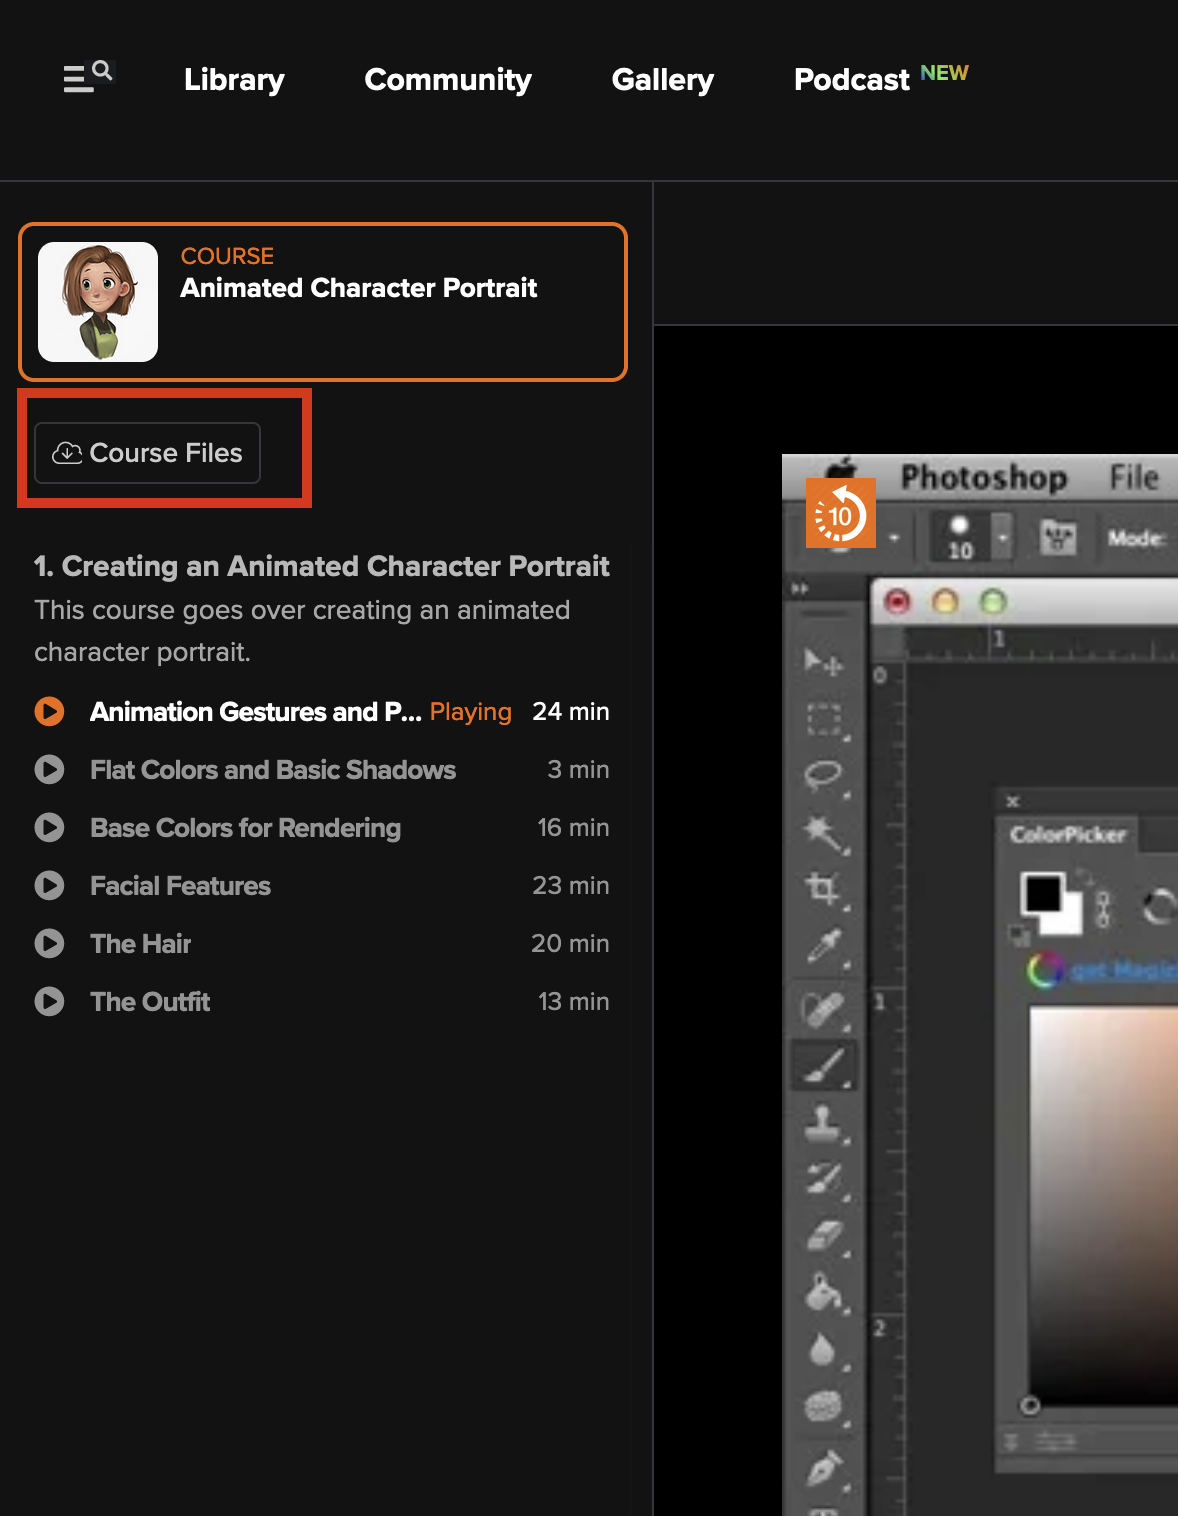Play the Flat Colors and Basic Shadows lesson
The width and height of the screenshot is (1178, 1516).
click(x=272, y=770)
